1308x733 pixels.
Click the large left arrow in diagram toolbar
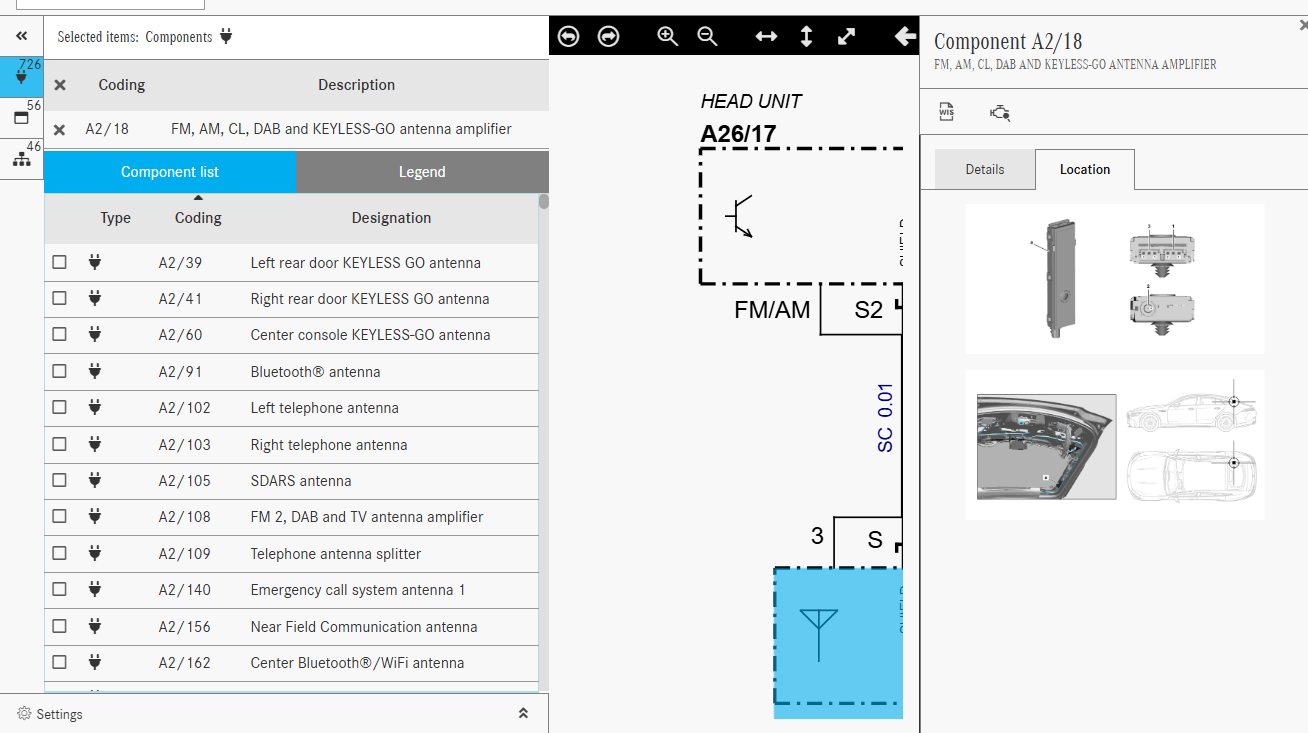906,36
